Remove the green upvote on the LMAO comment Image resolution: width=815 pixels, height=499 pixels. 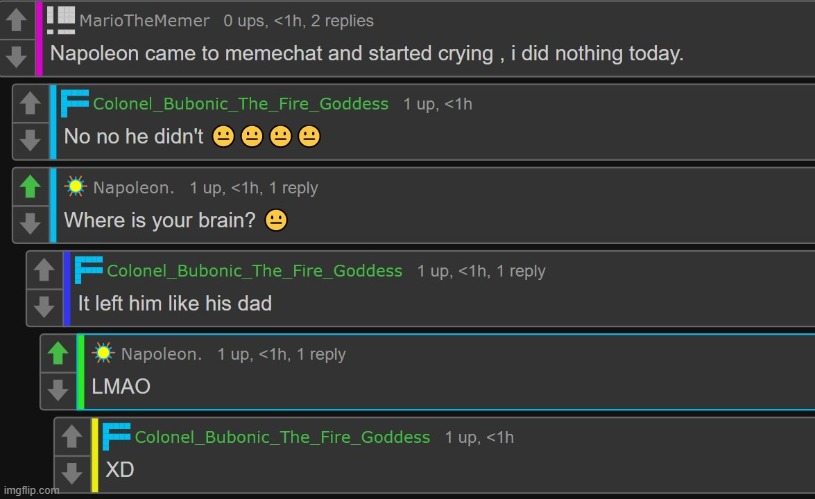59,352
